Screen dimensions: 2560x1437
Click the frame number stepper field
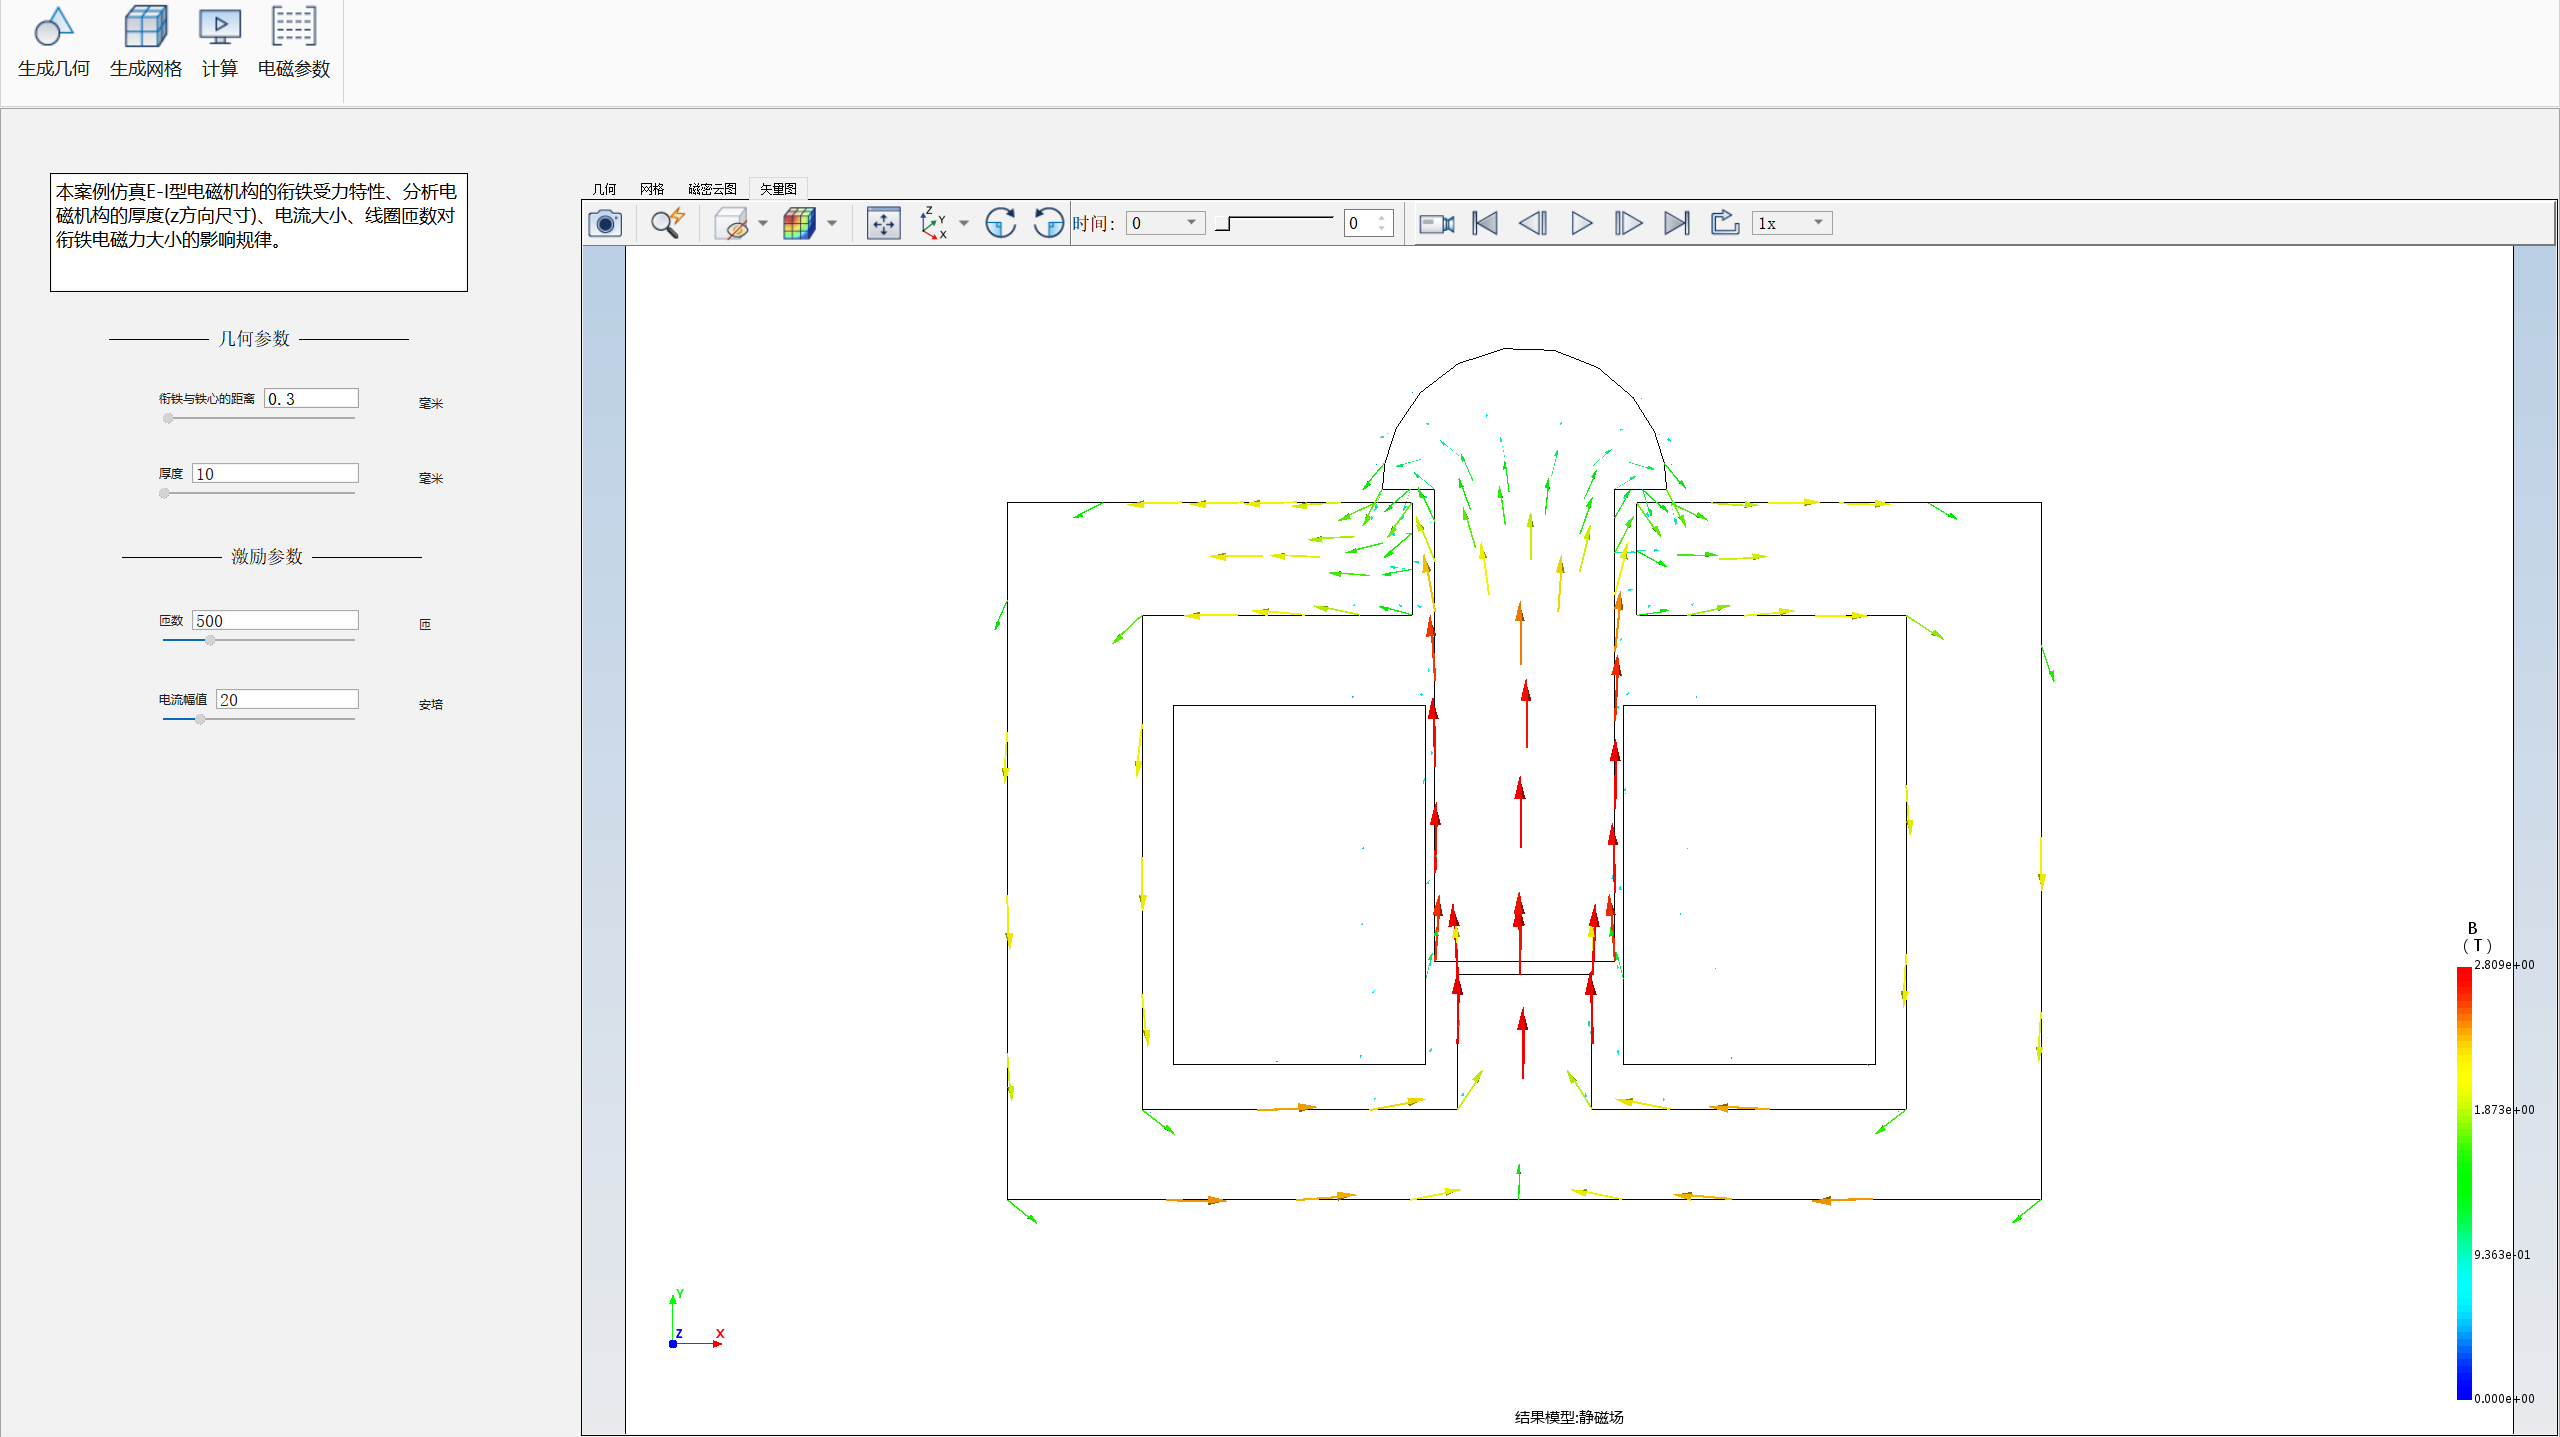pyautogui.click(x=1368, y=223)
